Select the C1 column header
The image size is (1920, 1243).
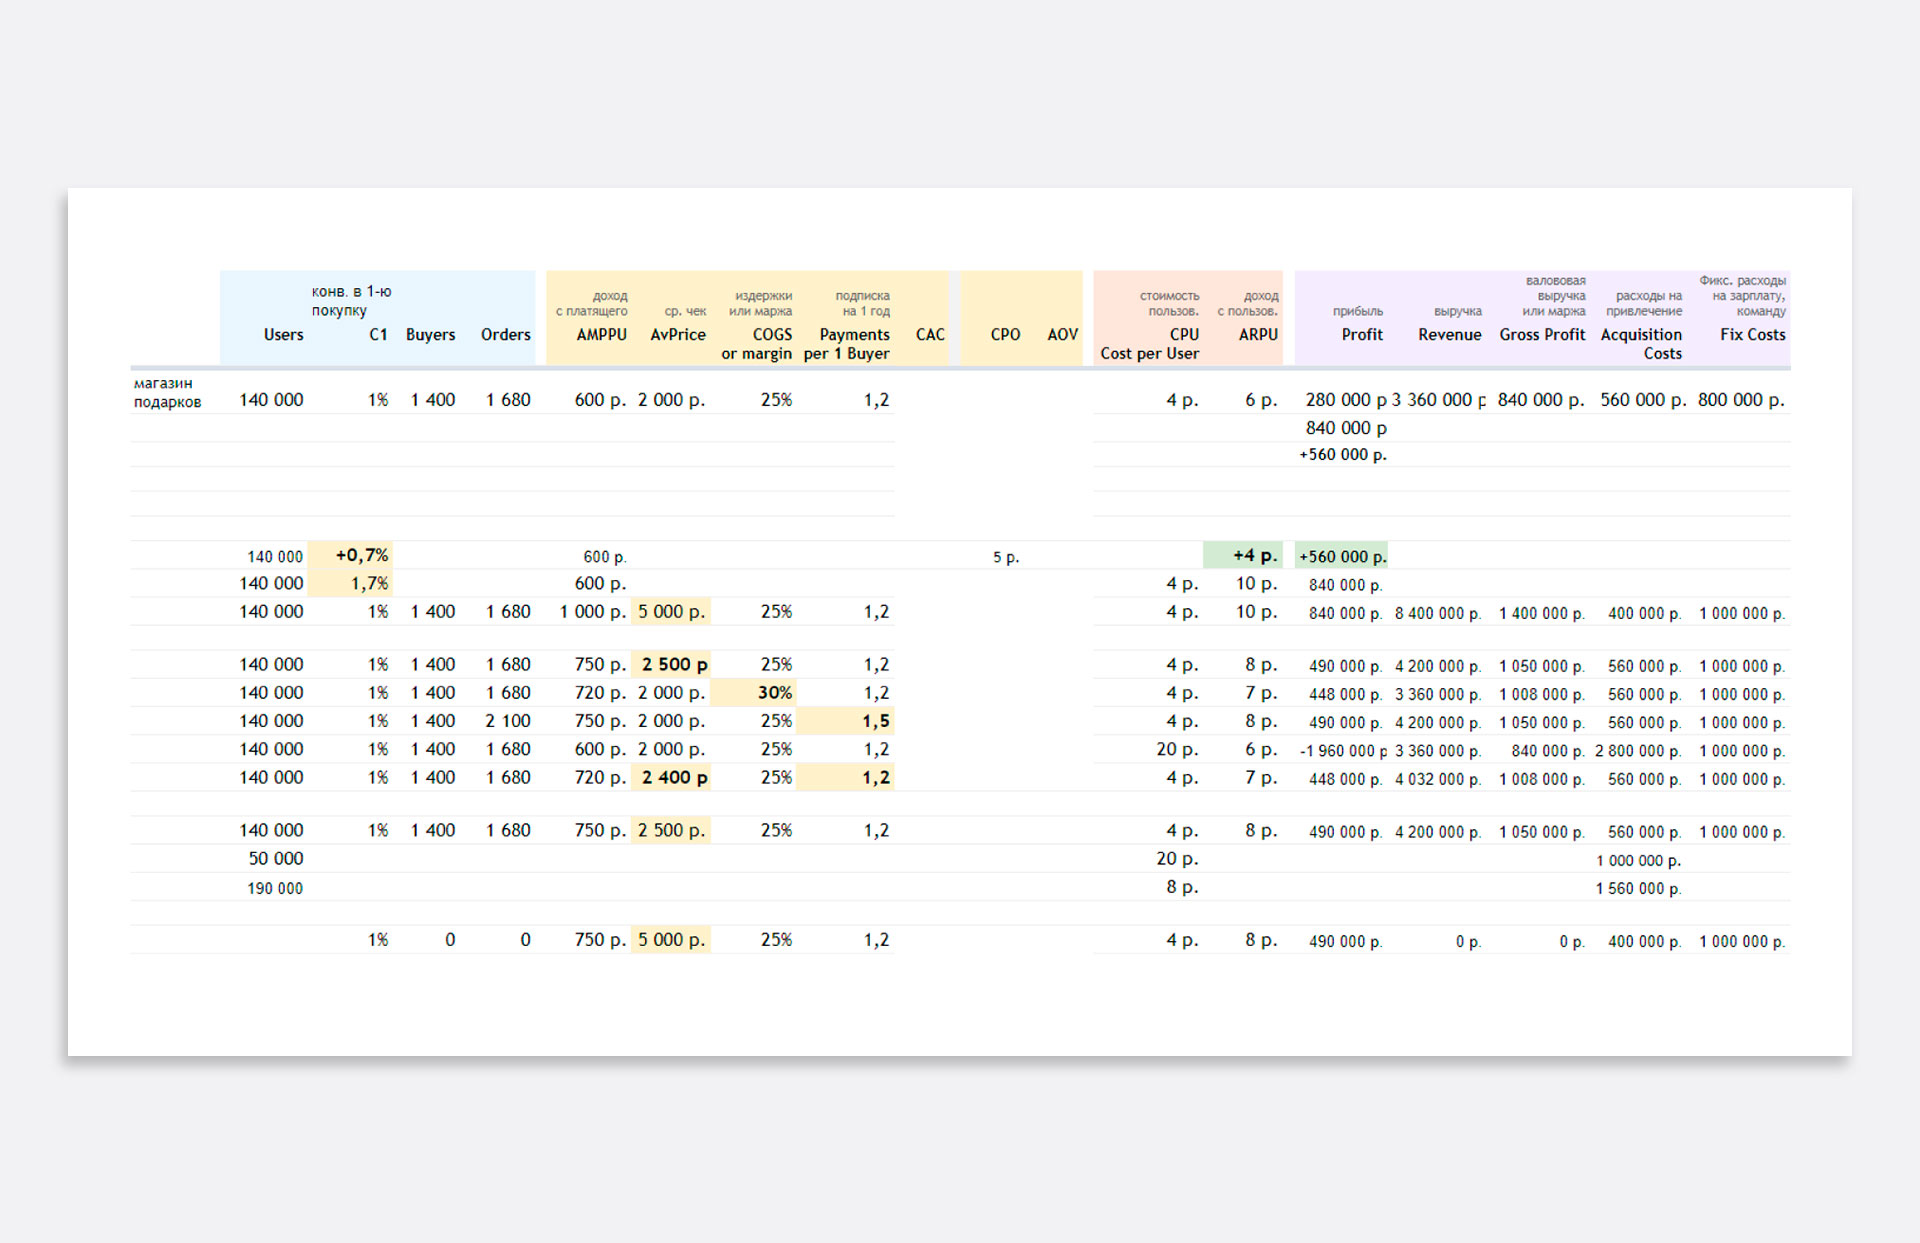click(x=377, y=334)
